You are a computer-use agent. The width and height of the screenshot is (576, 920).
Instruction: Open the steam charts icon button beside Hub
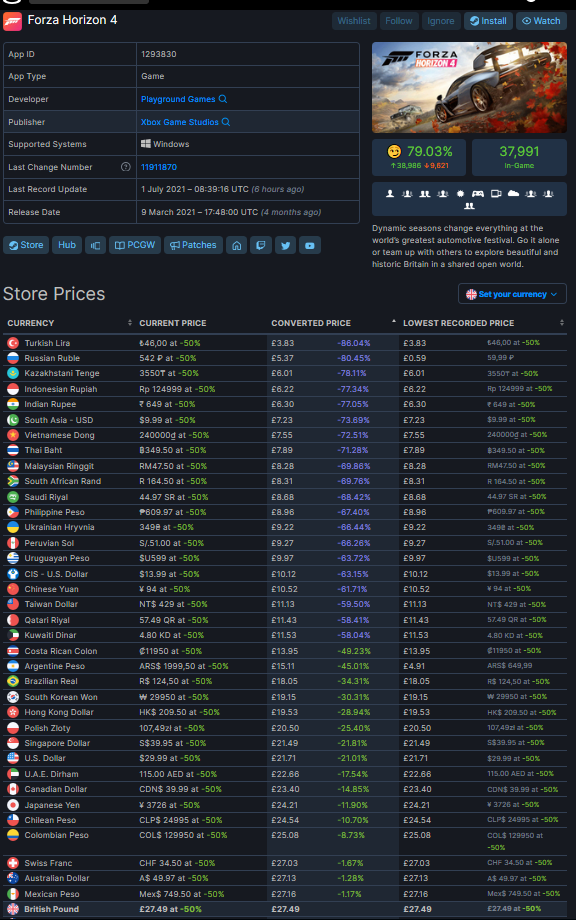[x=95, y=245]
